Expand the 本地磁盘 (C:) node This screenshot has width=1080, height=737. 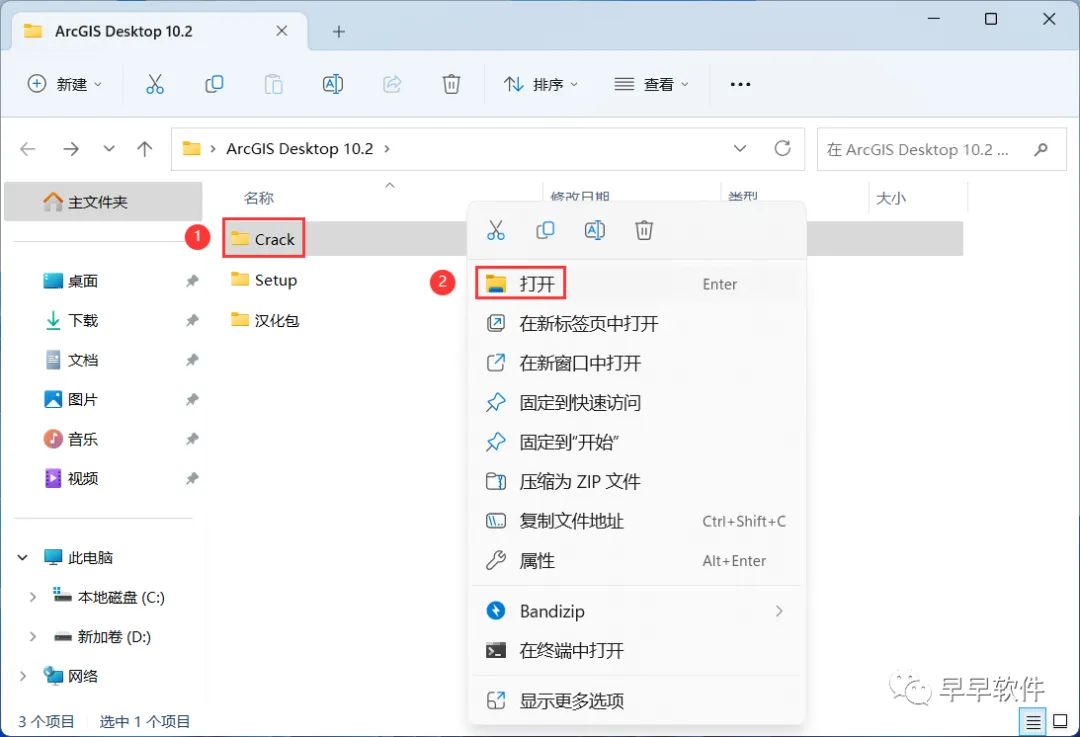(x=32, y=597)
